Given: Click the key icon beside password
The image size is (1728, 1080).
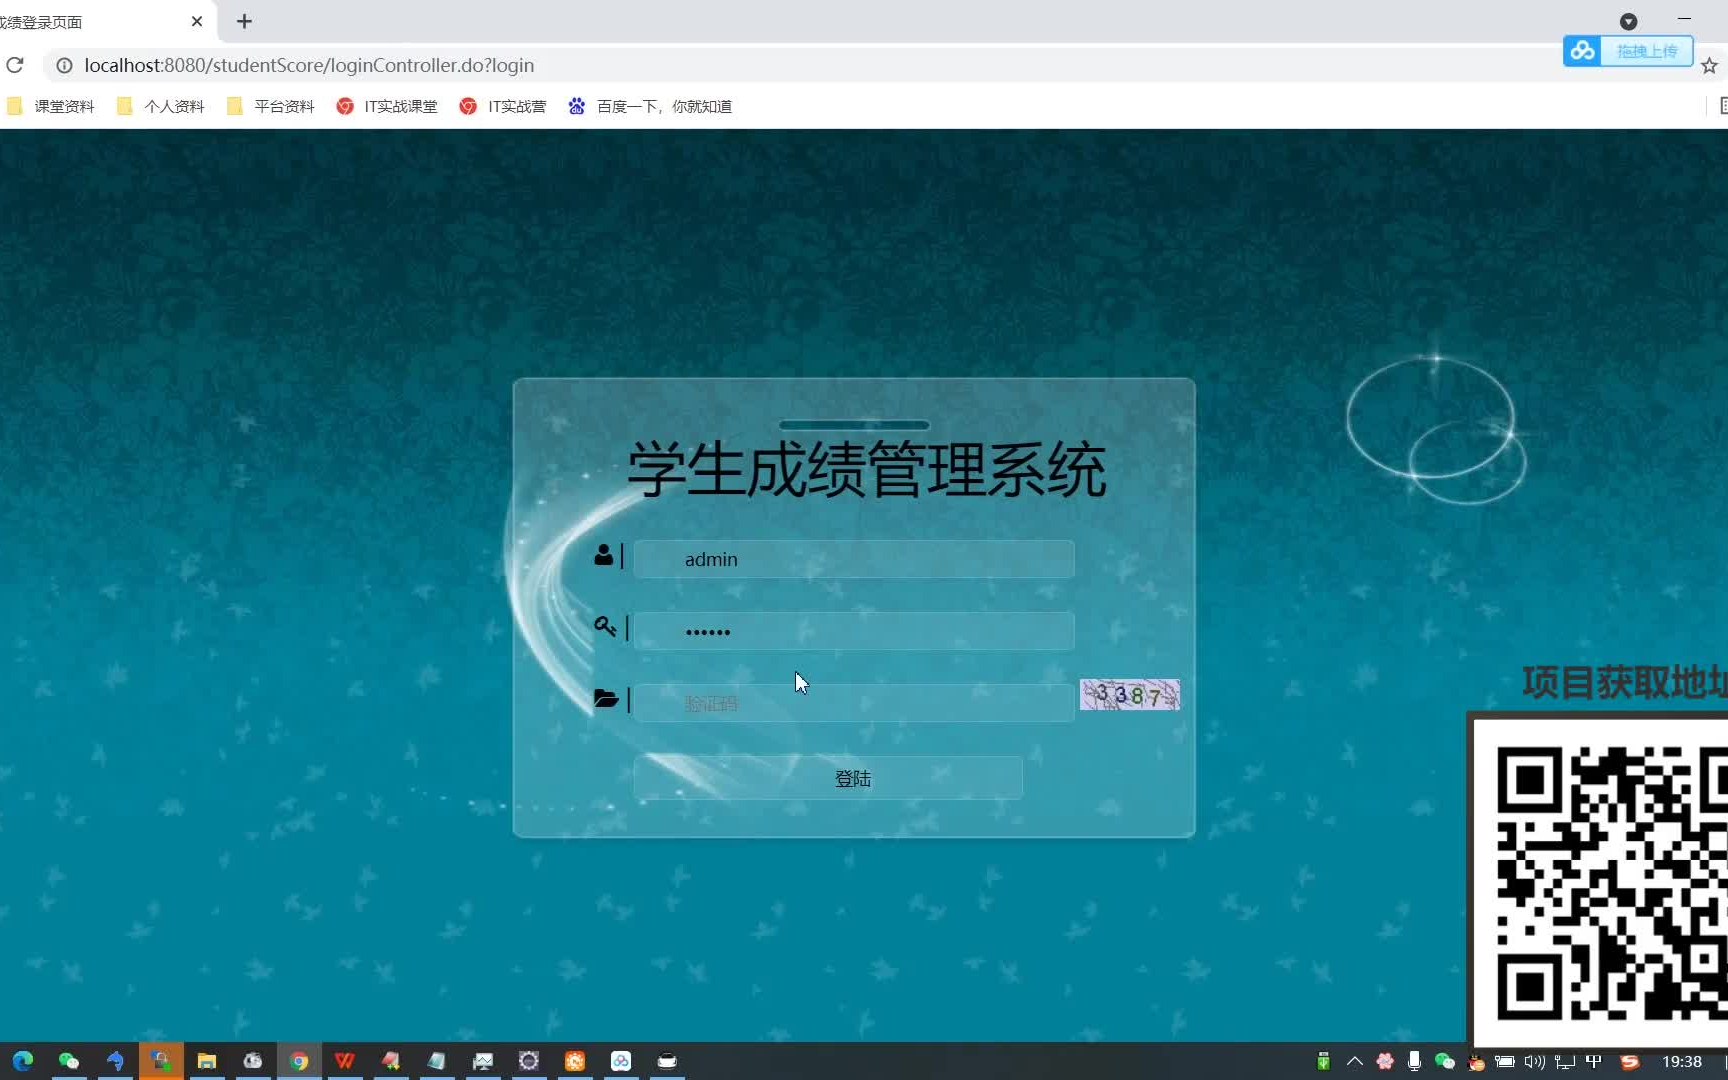Looking at the screenshot, I should pos(604,626).
